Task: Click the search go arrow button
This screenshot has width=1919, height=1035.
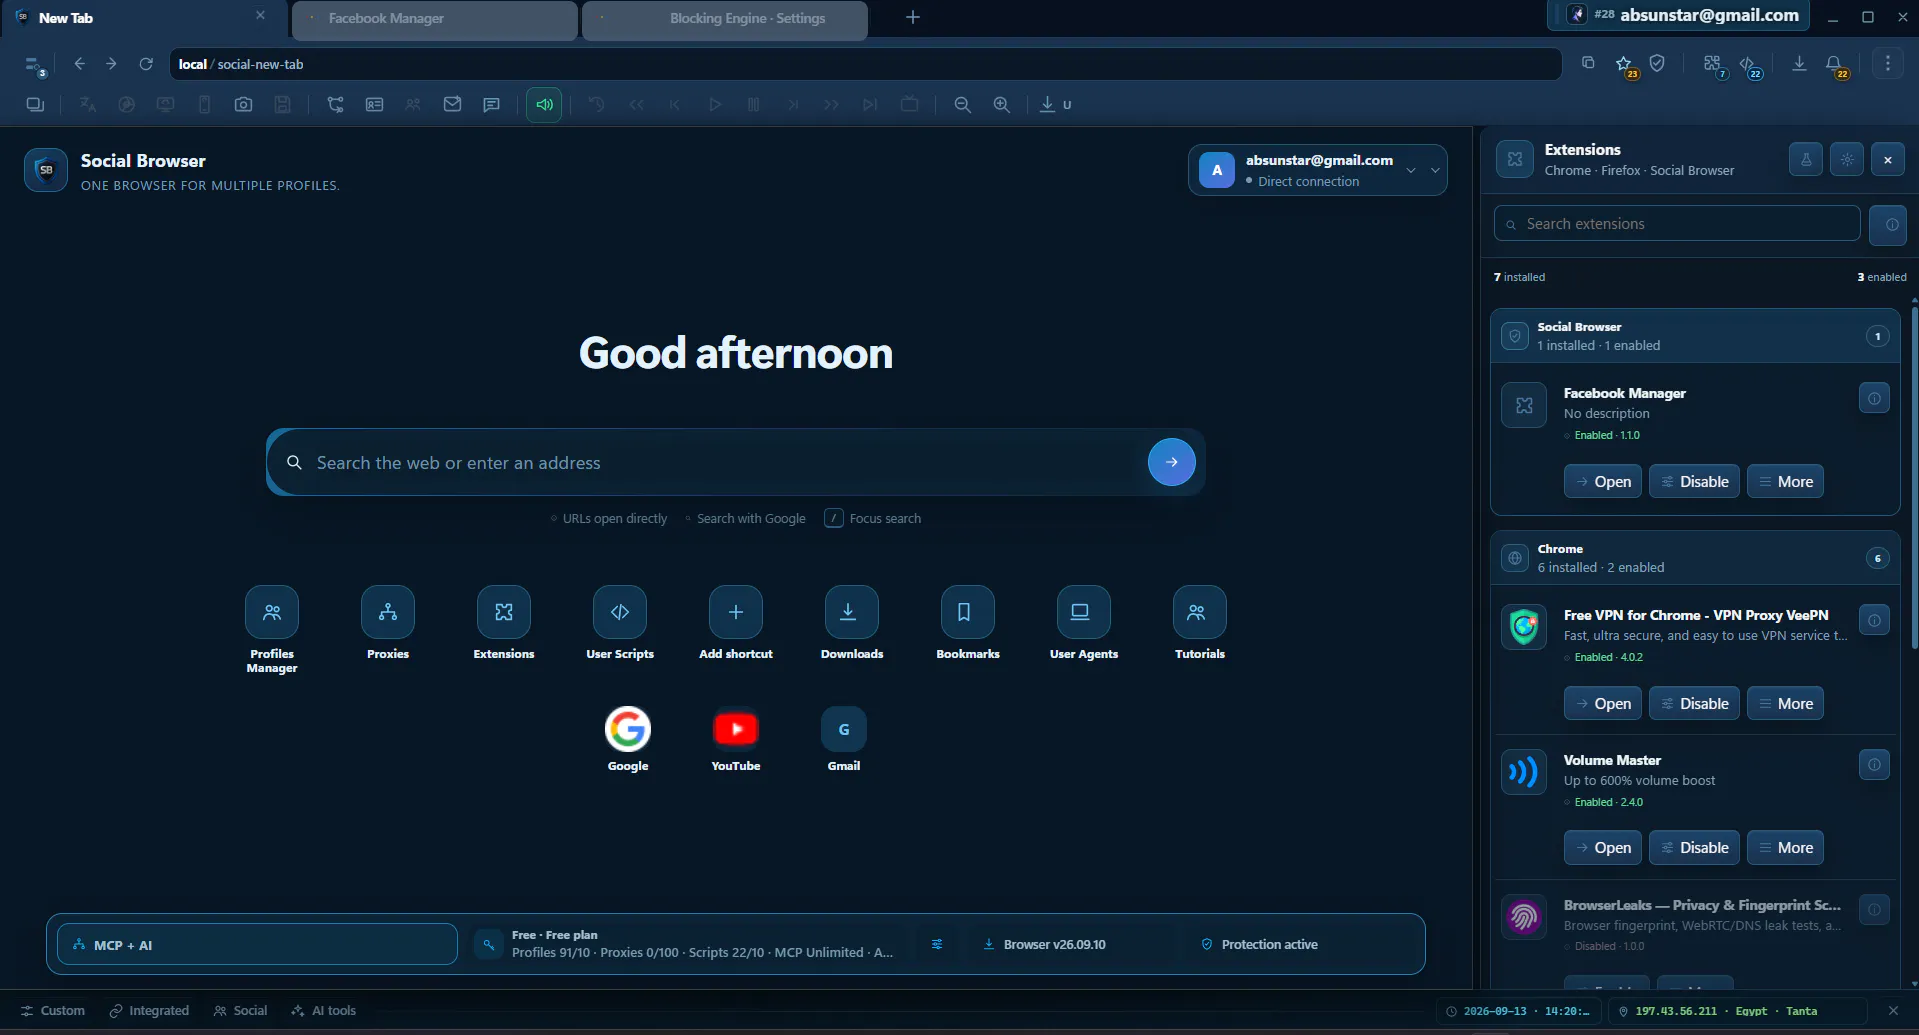Action: (x=1172, y=462)
